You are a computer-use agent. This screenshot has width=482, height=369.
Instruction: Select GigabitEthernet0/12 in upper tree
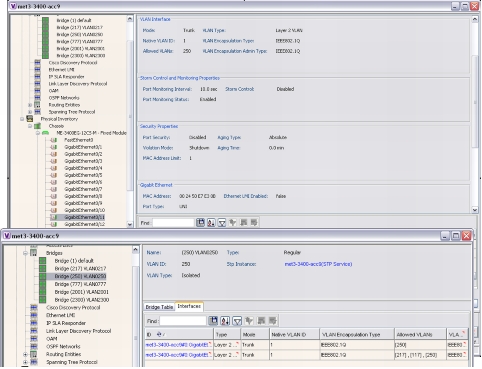85,224
